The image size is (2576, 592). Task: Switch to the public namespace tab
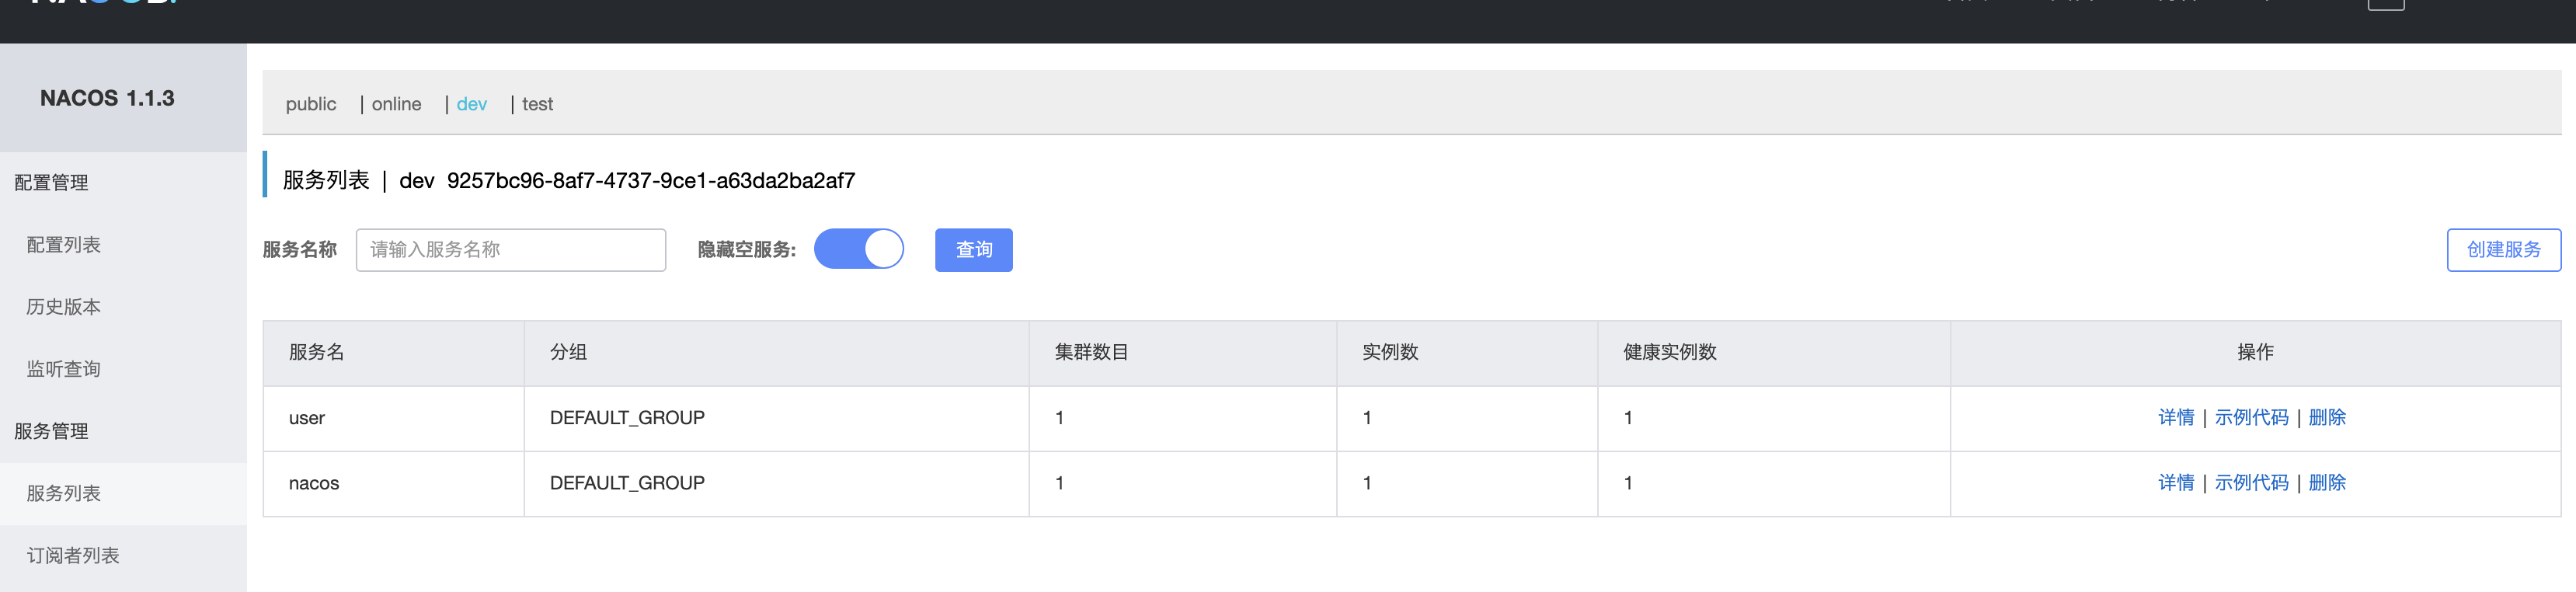311,104
